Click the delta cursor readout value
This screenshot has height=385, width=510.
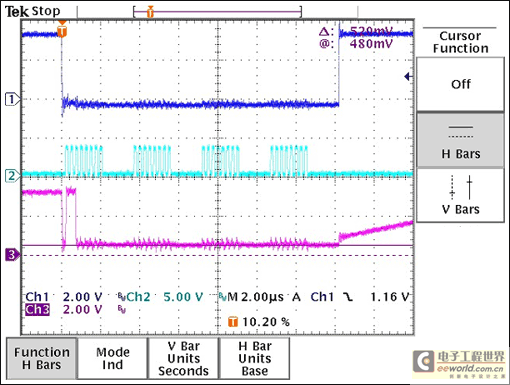371,31
